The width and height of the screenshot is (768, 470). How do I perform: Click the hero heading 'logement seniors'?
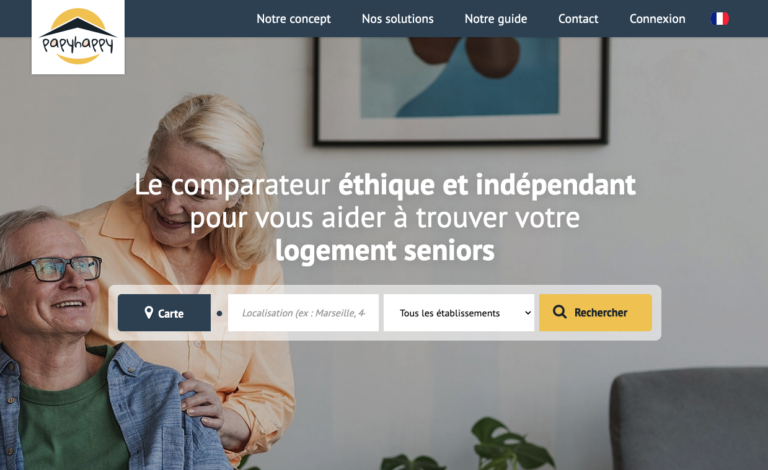pyautogui.click(x=384, y=251)
